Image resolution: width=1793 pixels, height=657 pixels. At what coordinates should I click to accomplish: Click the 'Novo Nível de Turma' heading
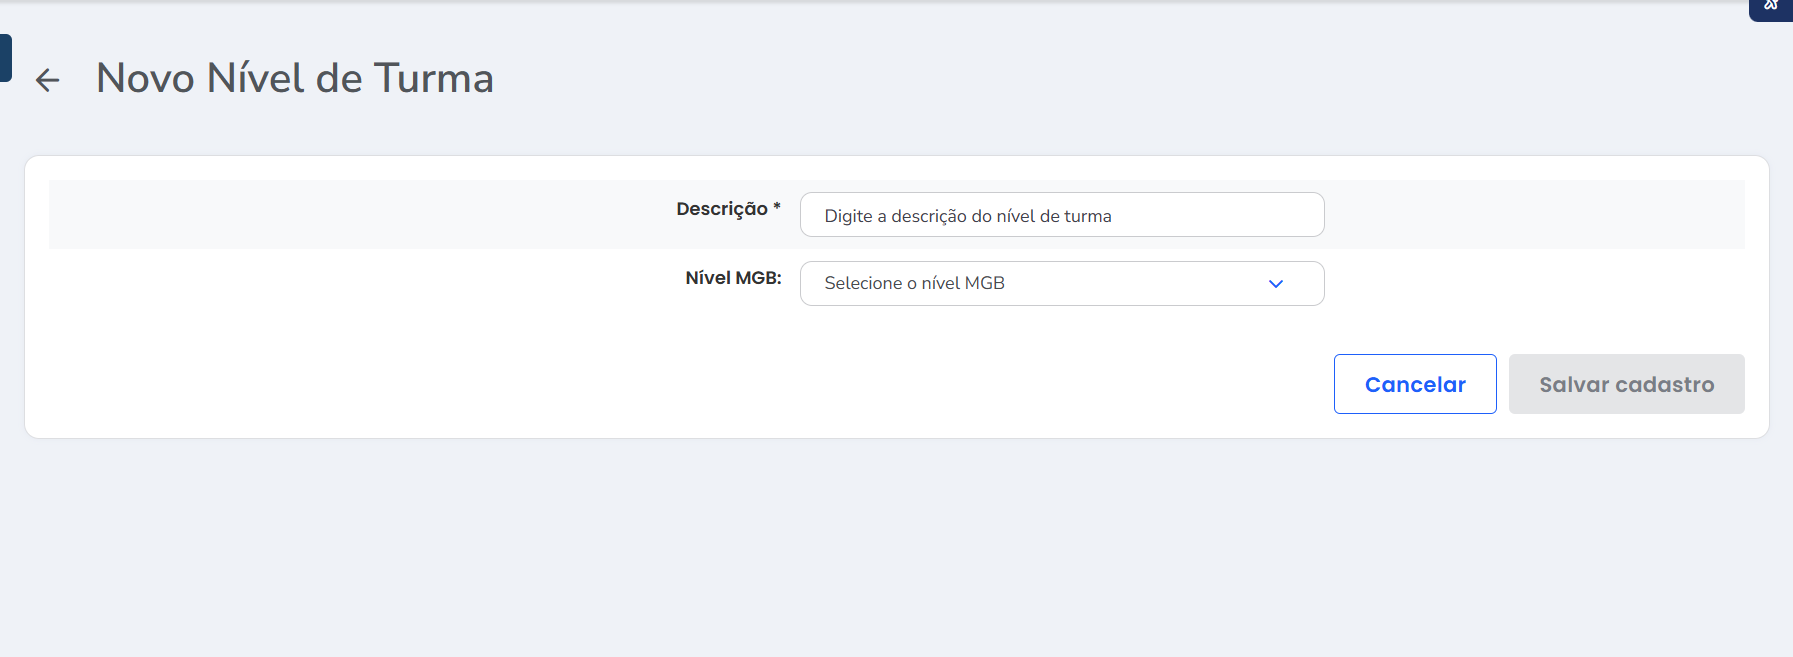pyautogui.click(x=294, y=78)
